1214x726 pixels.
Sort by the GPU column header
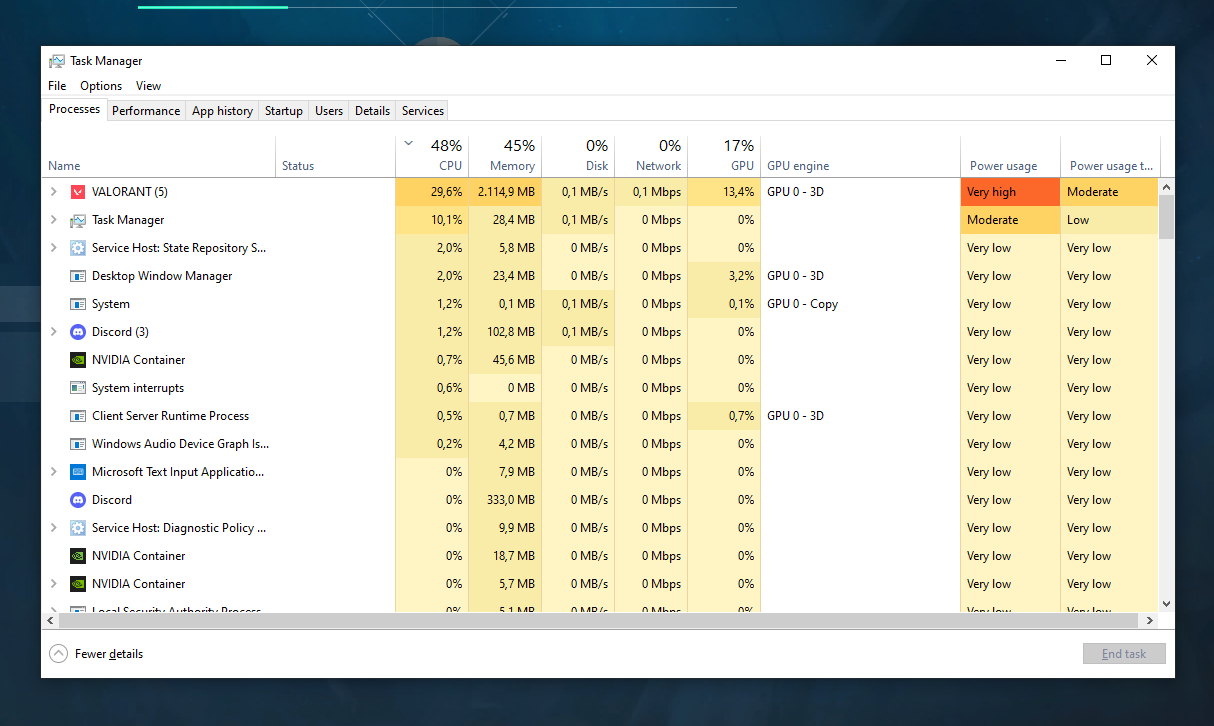tap(724, 157)
